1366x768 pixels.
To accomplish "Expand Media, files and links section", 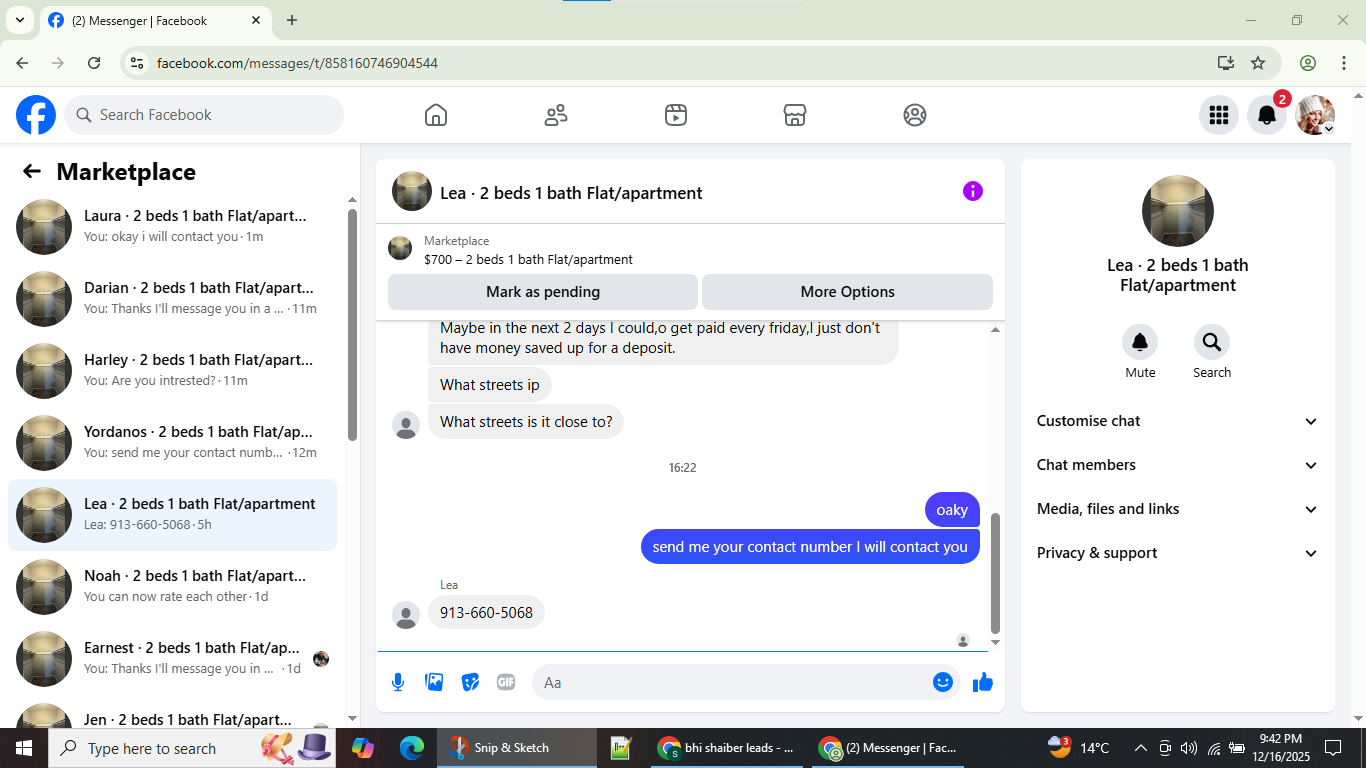I will tap(1178, 509).
